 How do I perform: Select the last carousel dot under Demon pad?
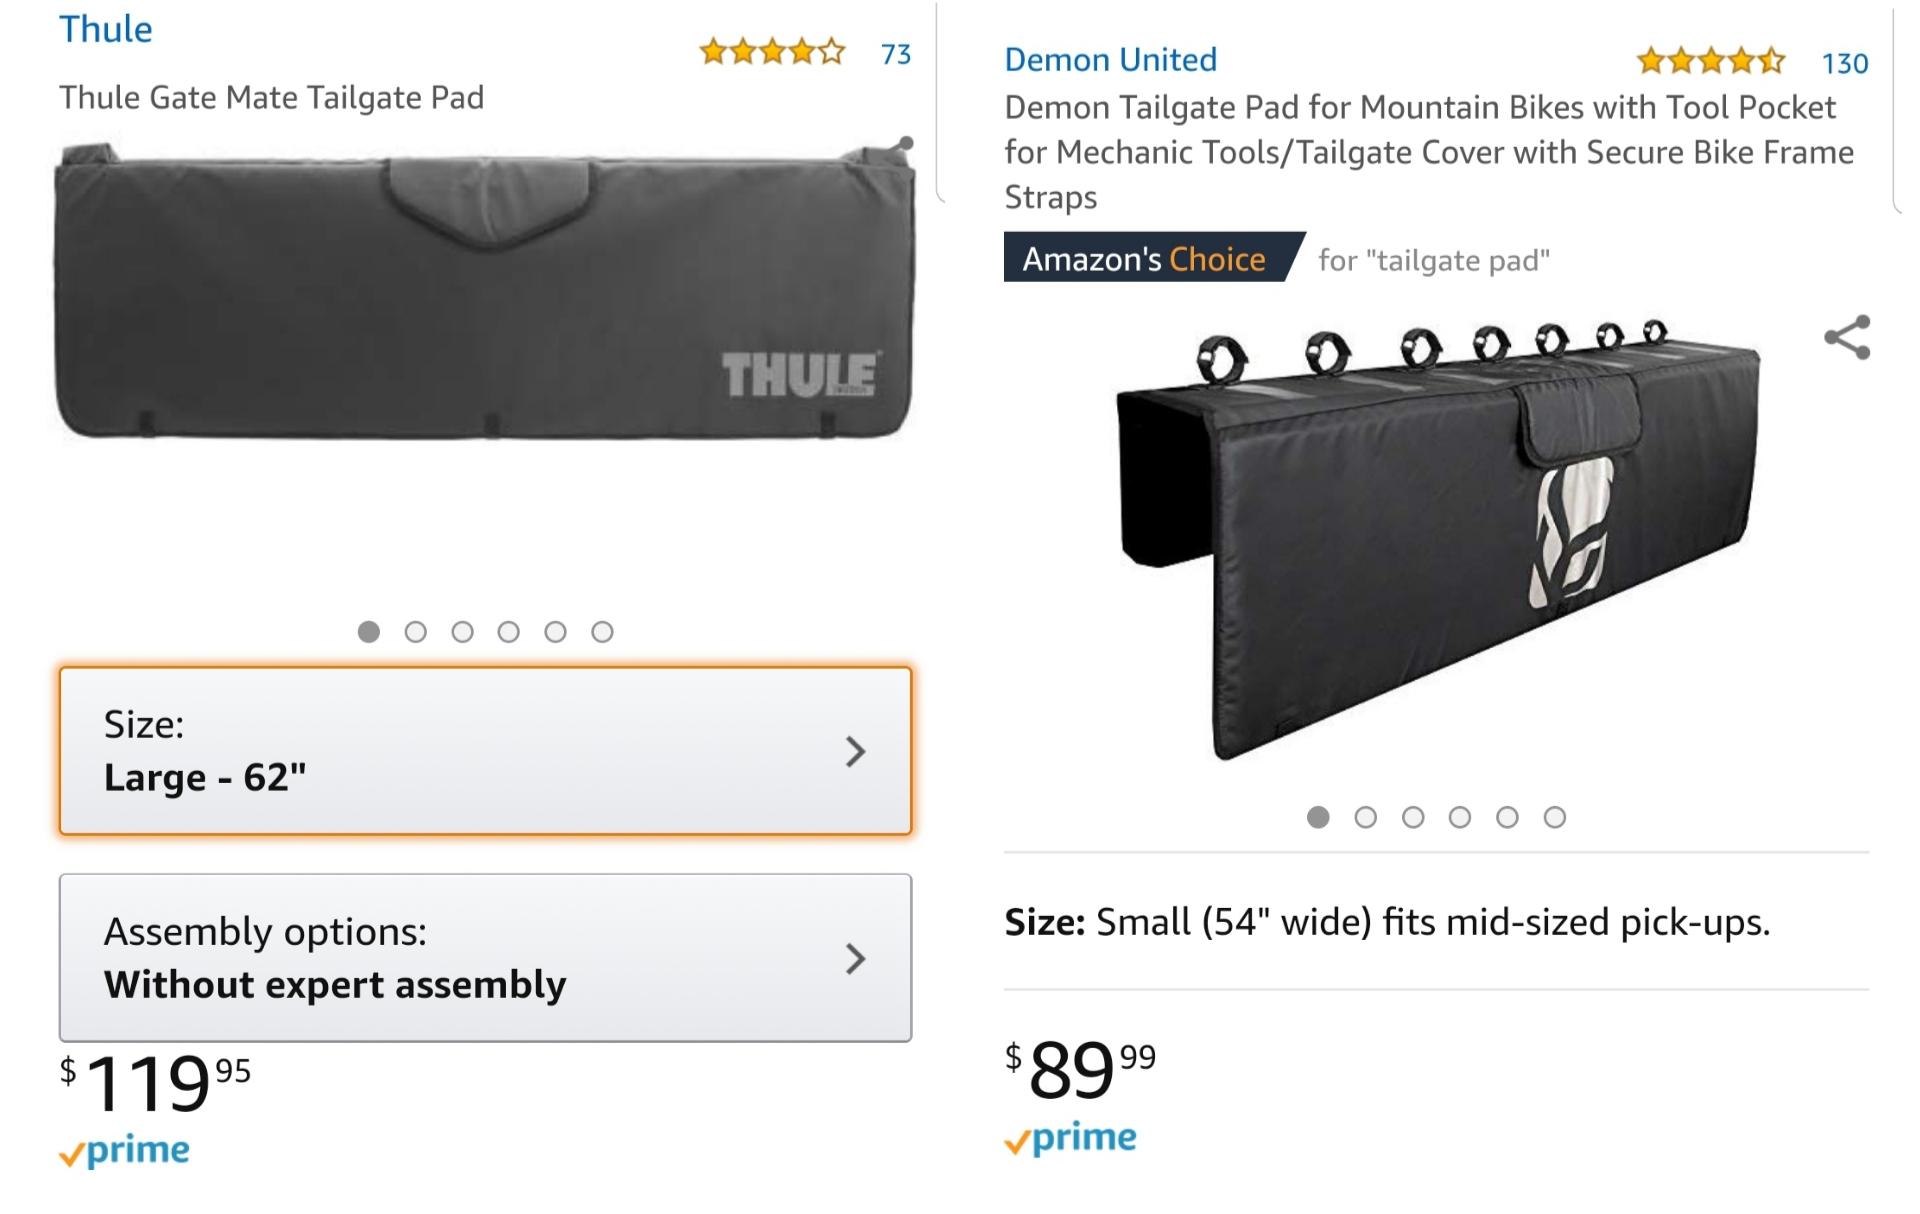pos(1556,817)
